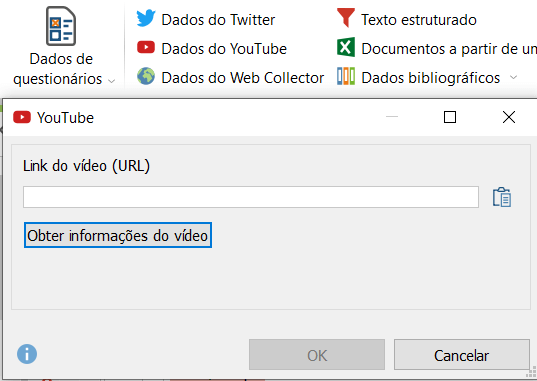Viewport: 537px width, 381px height.
Task: Click the Cancelar button
Action: click(x=462, y=355)
